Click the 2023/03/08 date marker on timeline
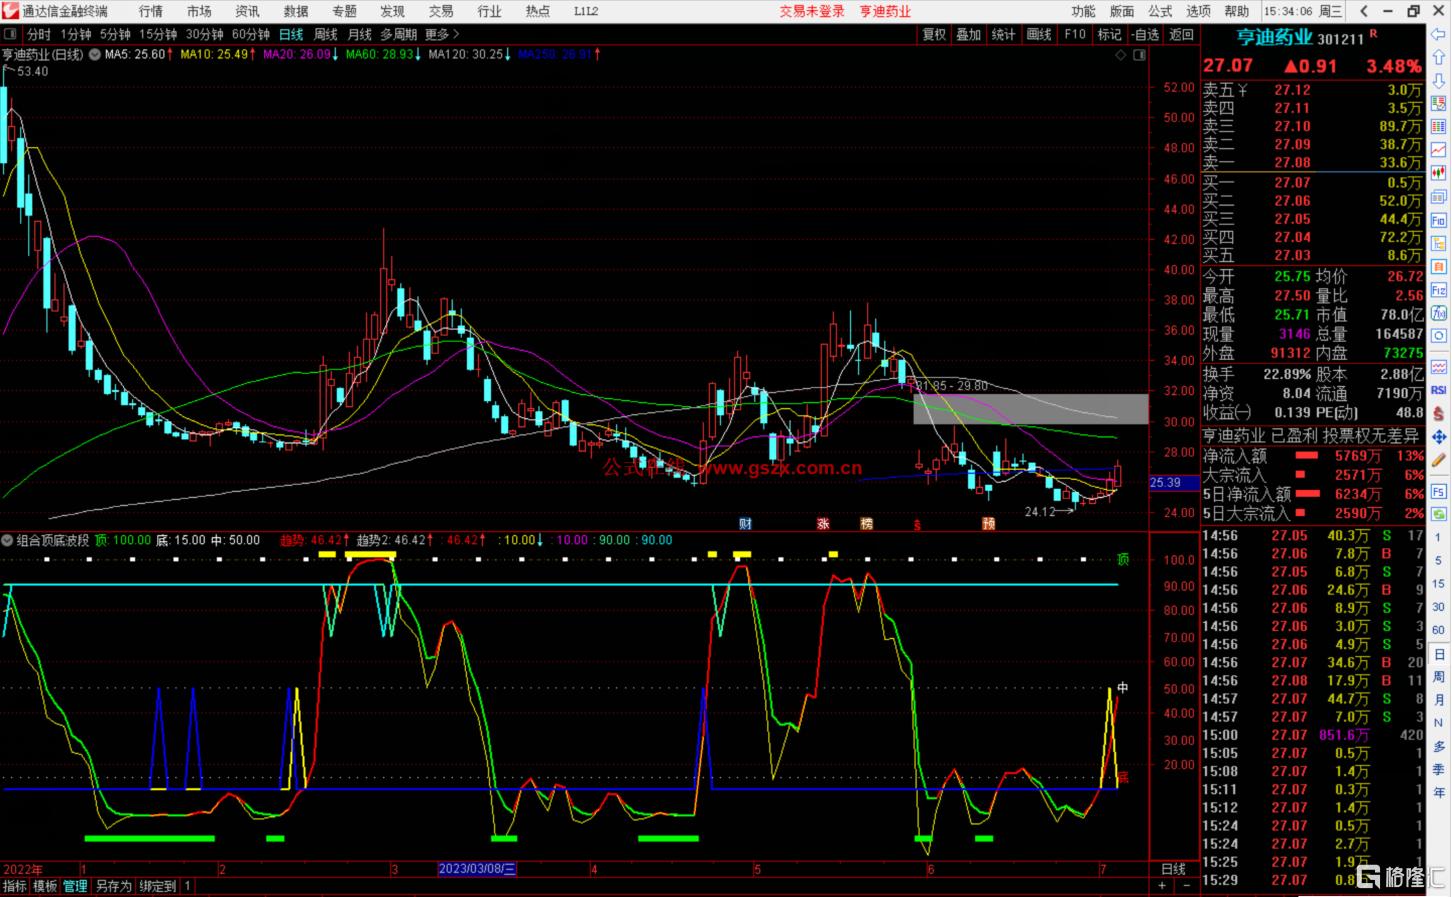 (477, 869)
